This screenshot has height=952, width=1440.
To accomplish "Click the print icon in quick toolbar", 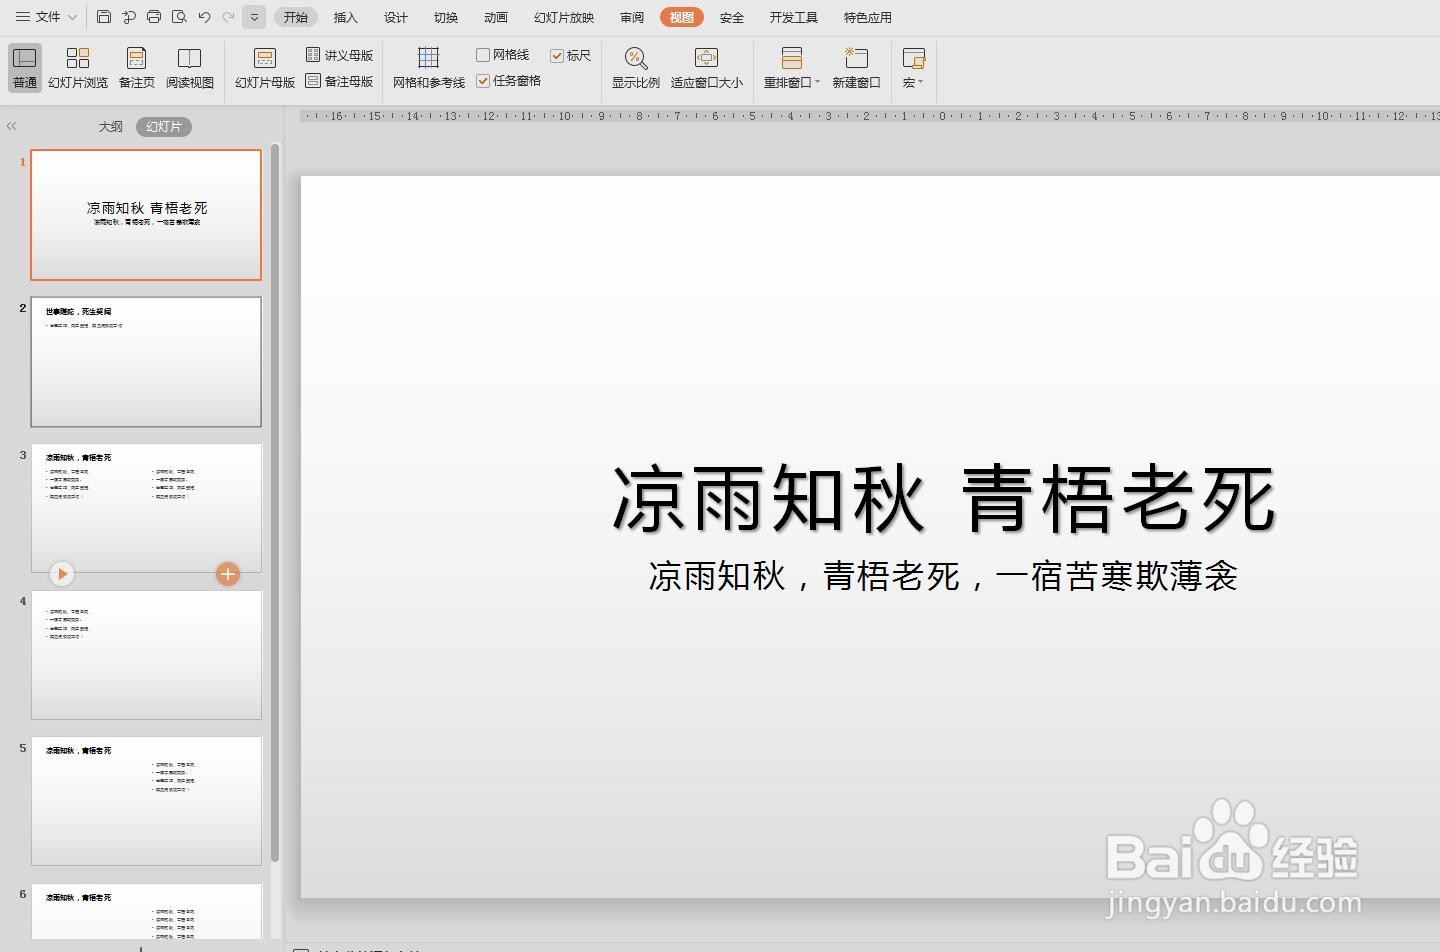I will pyautogui.click(x=154, y=17).
